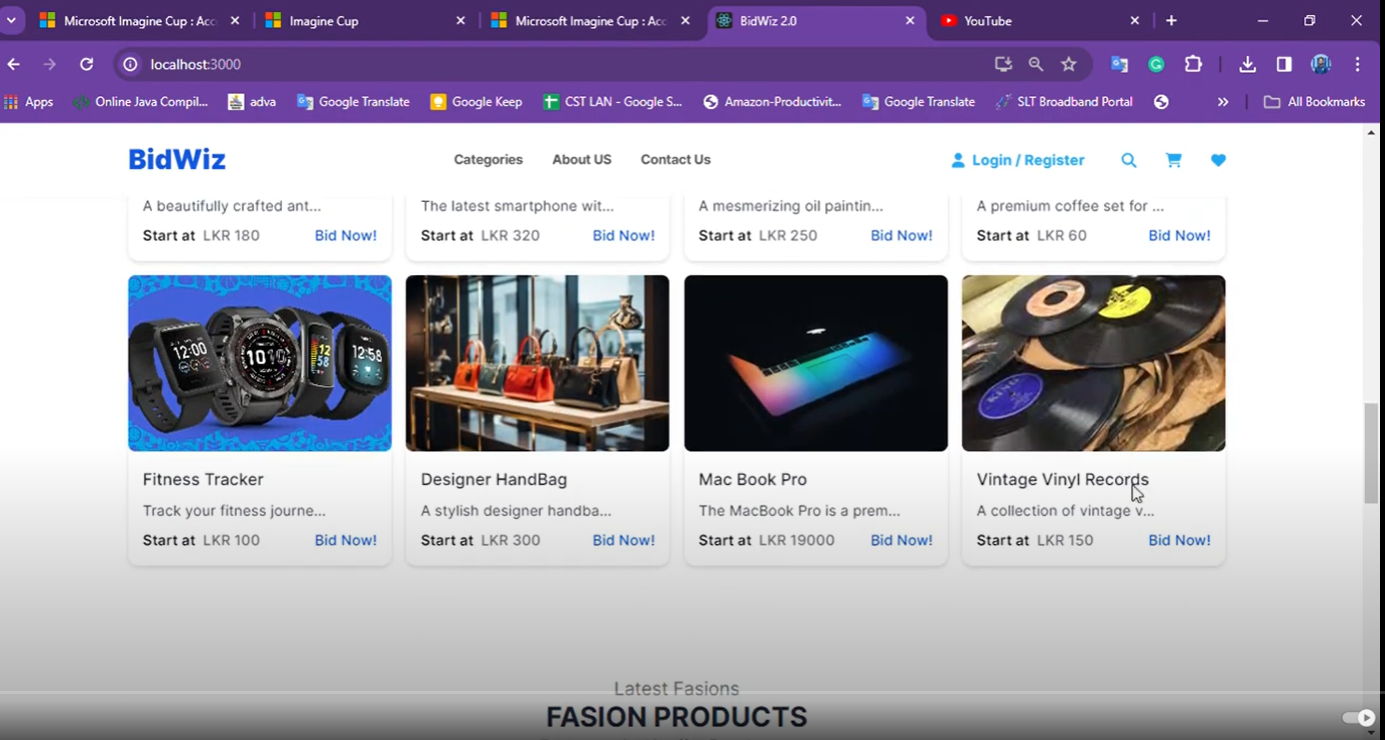Screen dimensions: 1385x740
Task: Open the shopping cart icon
Action: [1173, 160]
